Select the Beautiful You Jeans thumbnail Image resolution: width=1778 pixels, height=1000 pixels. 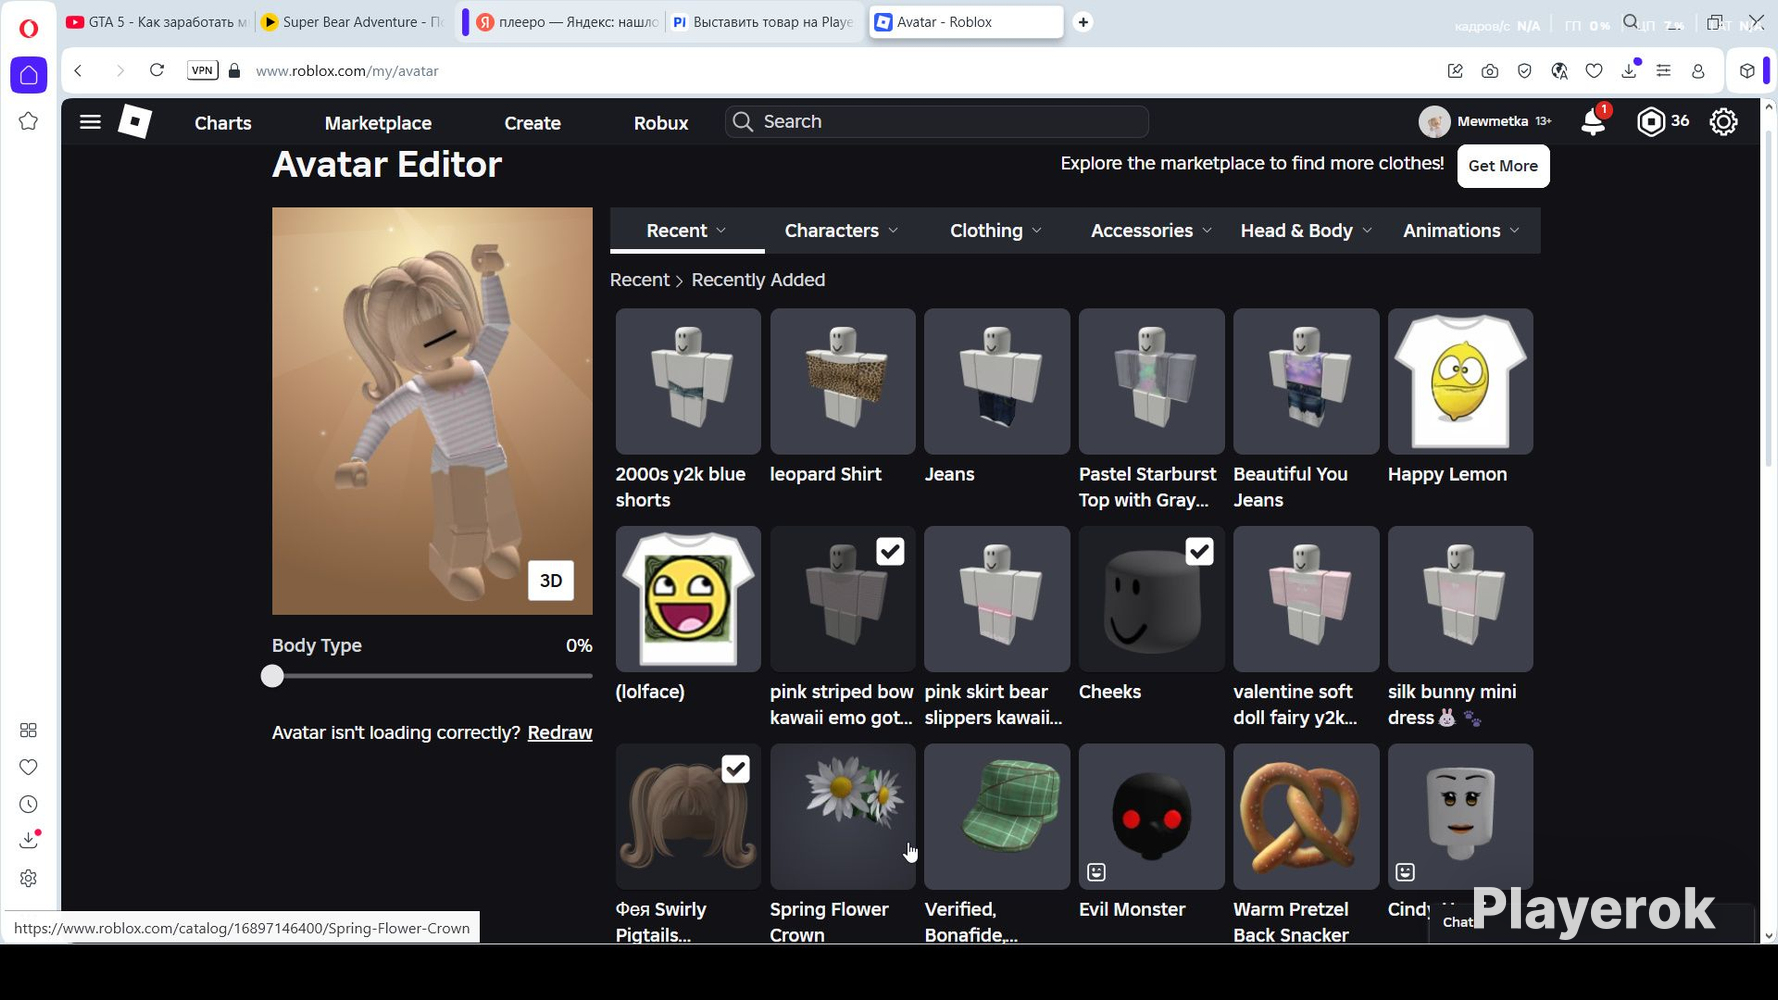pos(1306,381)
